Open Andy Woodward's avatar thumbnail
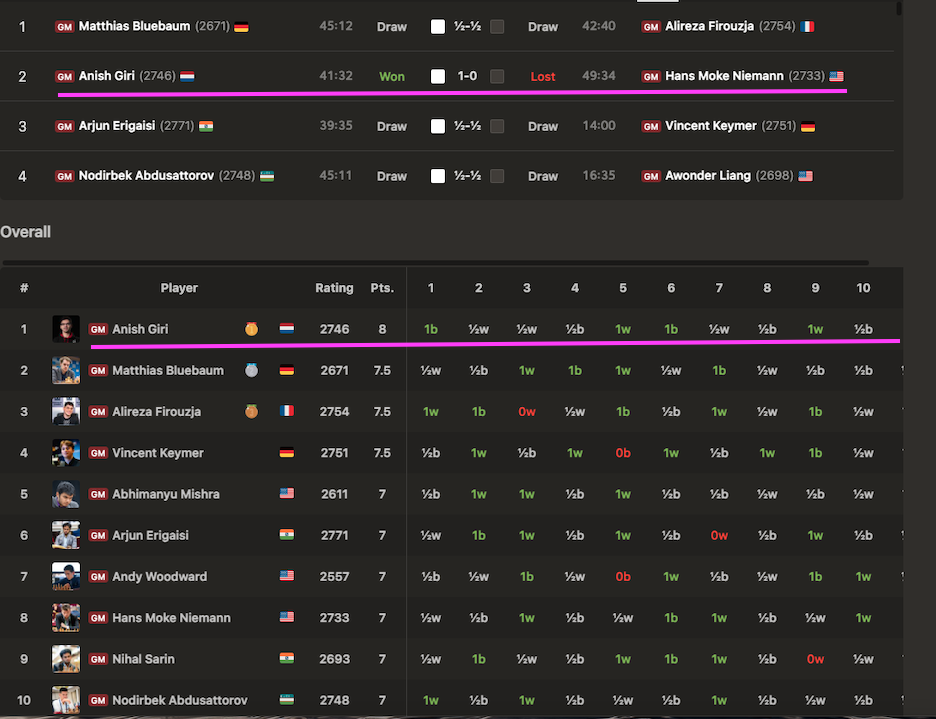 66,576
